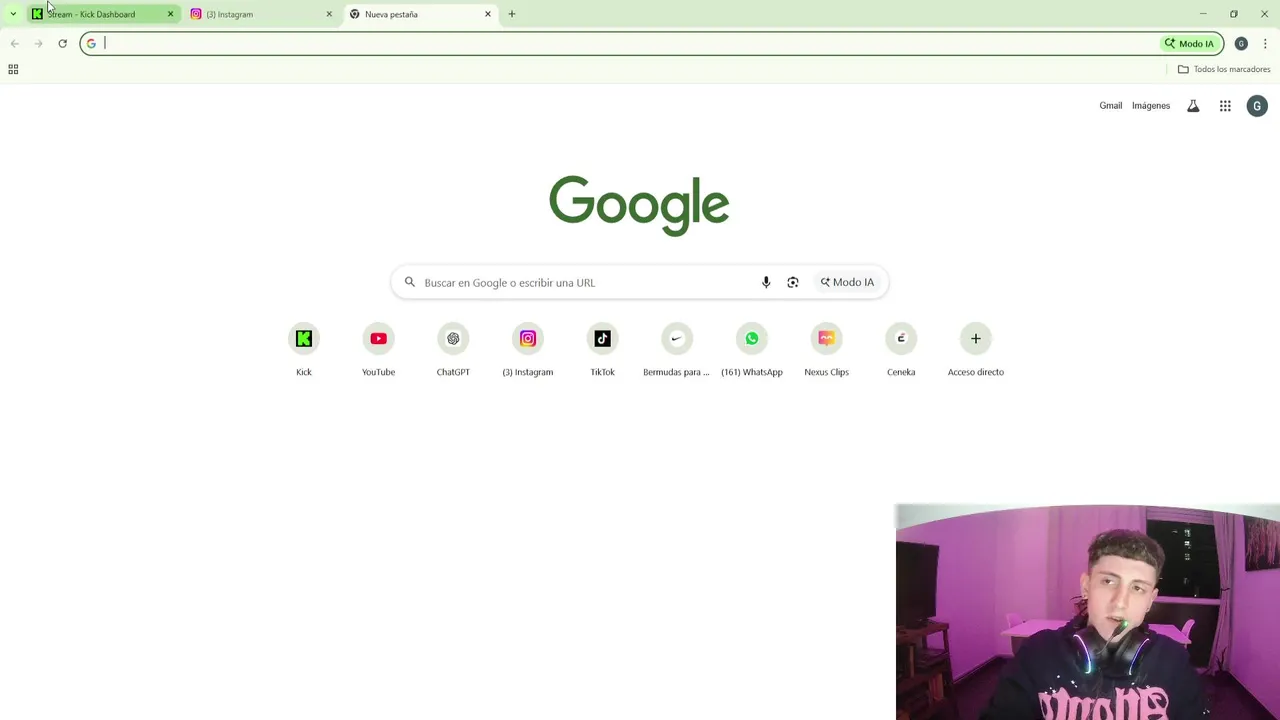
Task: Open the Nexus Clips shortcut tile
Action: [x=826, y=350]
